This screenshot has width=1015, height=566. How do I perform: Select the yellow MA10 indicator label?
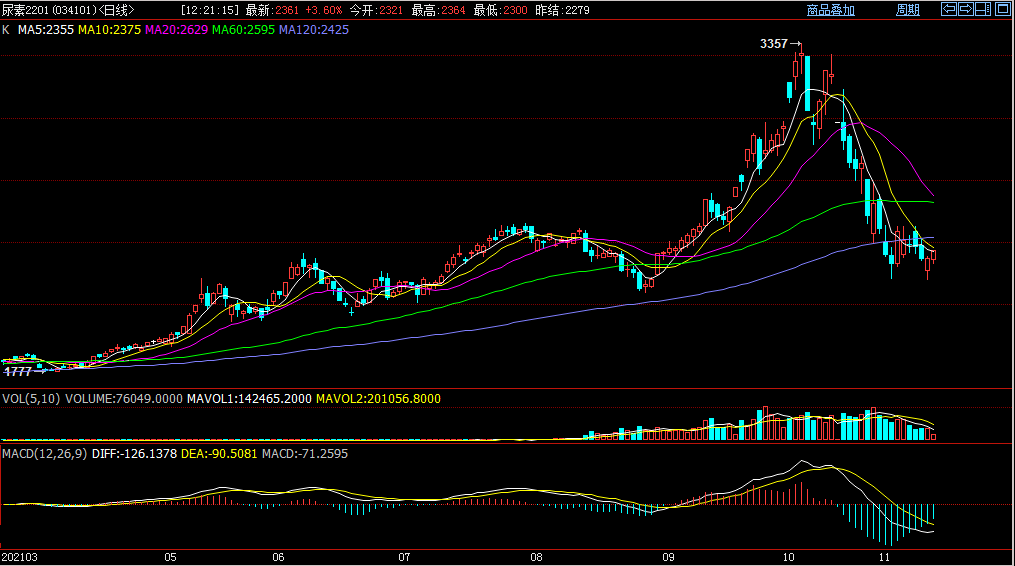(110, 30)
